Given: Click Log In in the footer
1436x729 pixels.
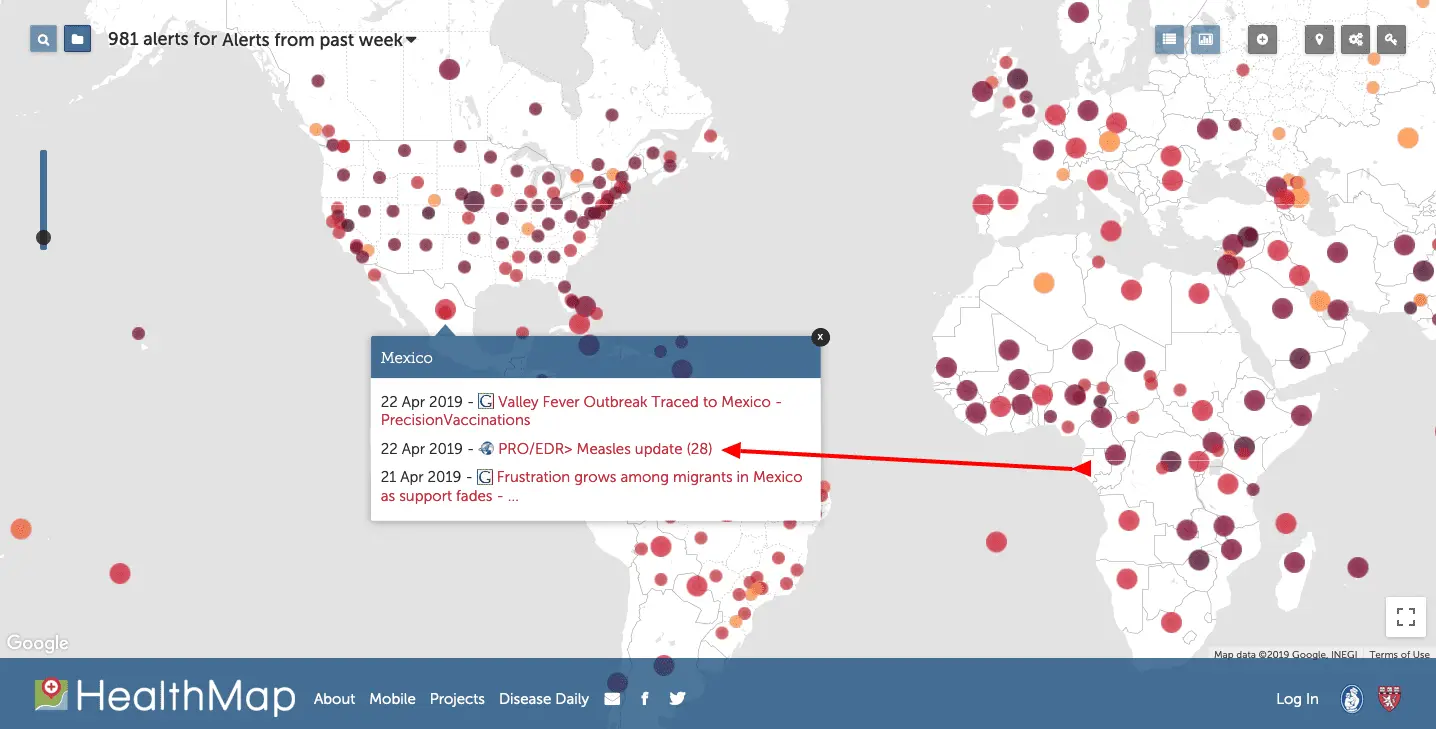Looking at the screenshot, I should pyautogui.click(x=1297, y=699).
